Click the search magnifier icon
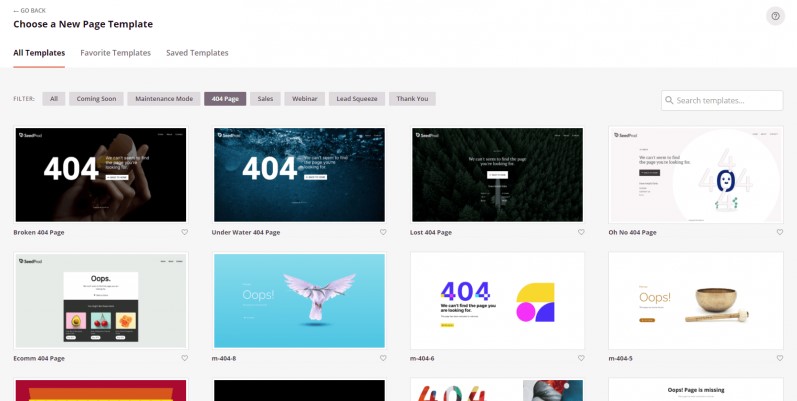 (669, 100)
